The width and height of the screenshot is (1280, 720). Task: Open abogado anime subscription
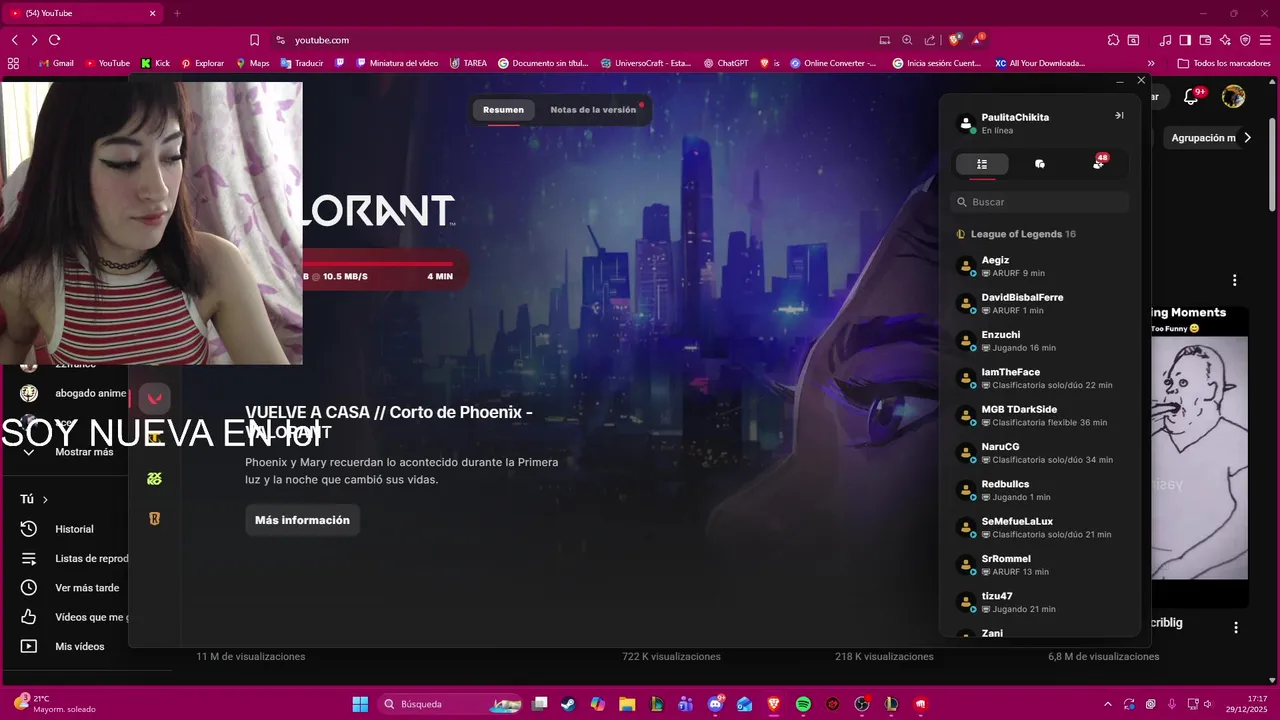75,394
